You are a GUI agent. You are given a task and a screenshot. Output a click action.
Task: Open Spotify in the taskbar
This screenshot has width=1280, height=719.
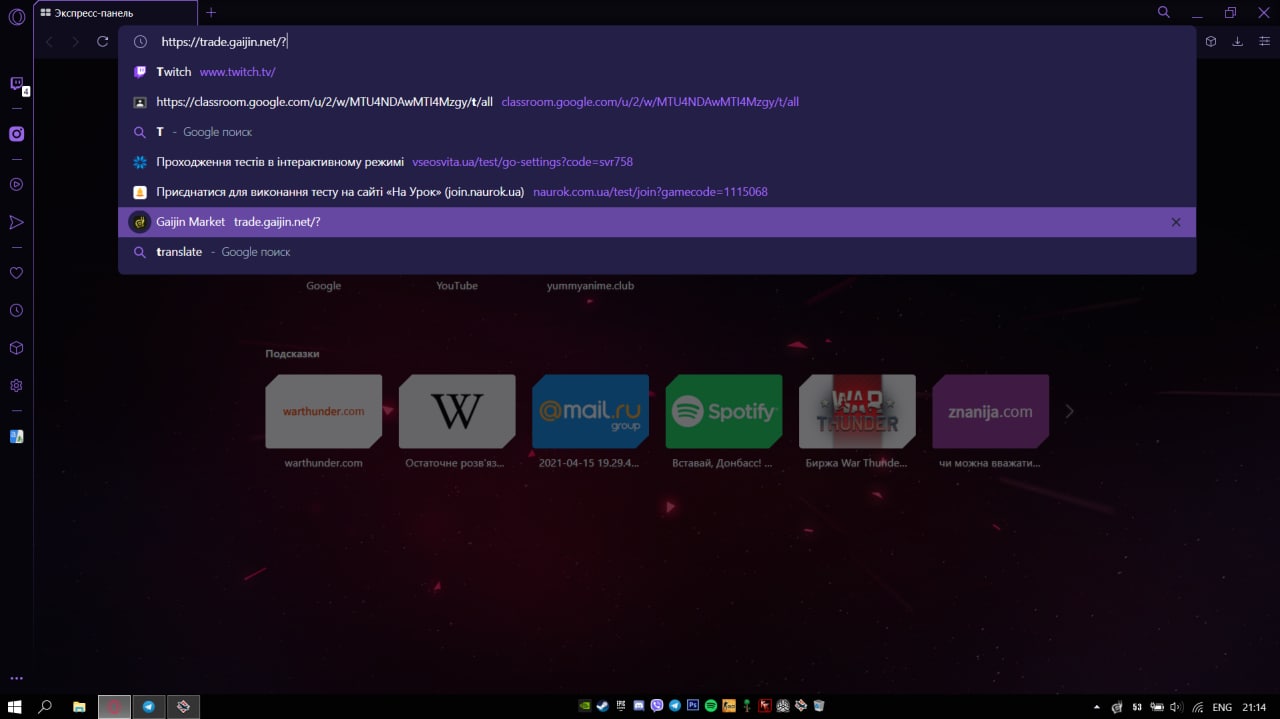click(x=711, y=706)
